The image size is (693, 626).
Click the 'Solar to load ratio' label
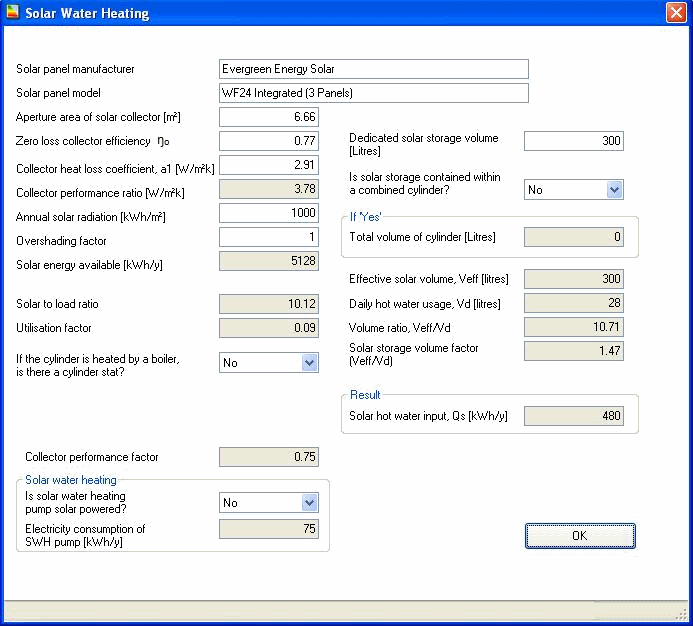pyautogui.click(x=57, y=304)
